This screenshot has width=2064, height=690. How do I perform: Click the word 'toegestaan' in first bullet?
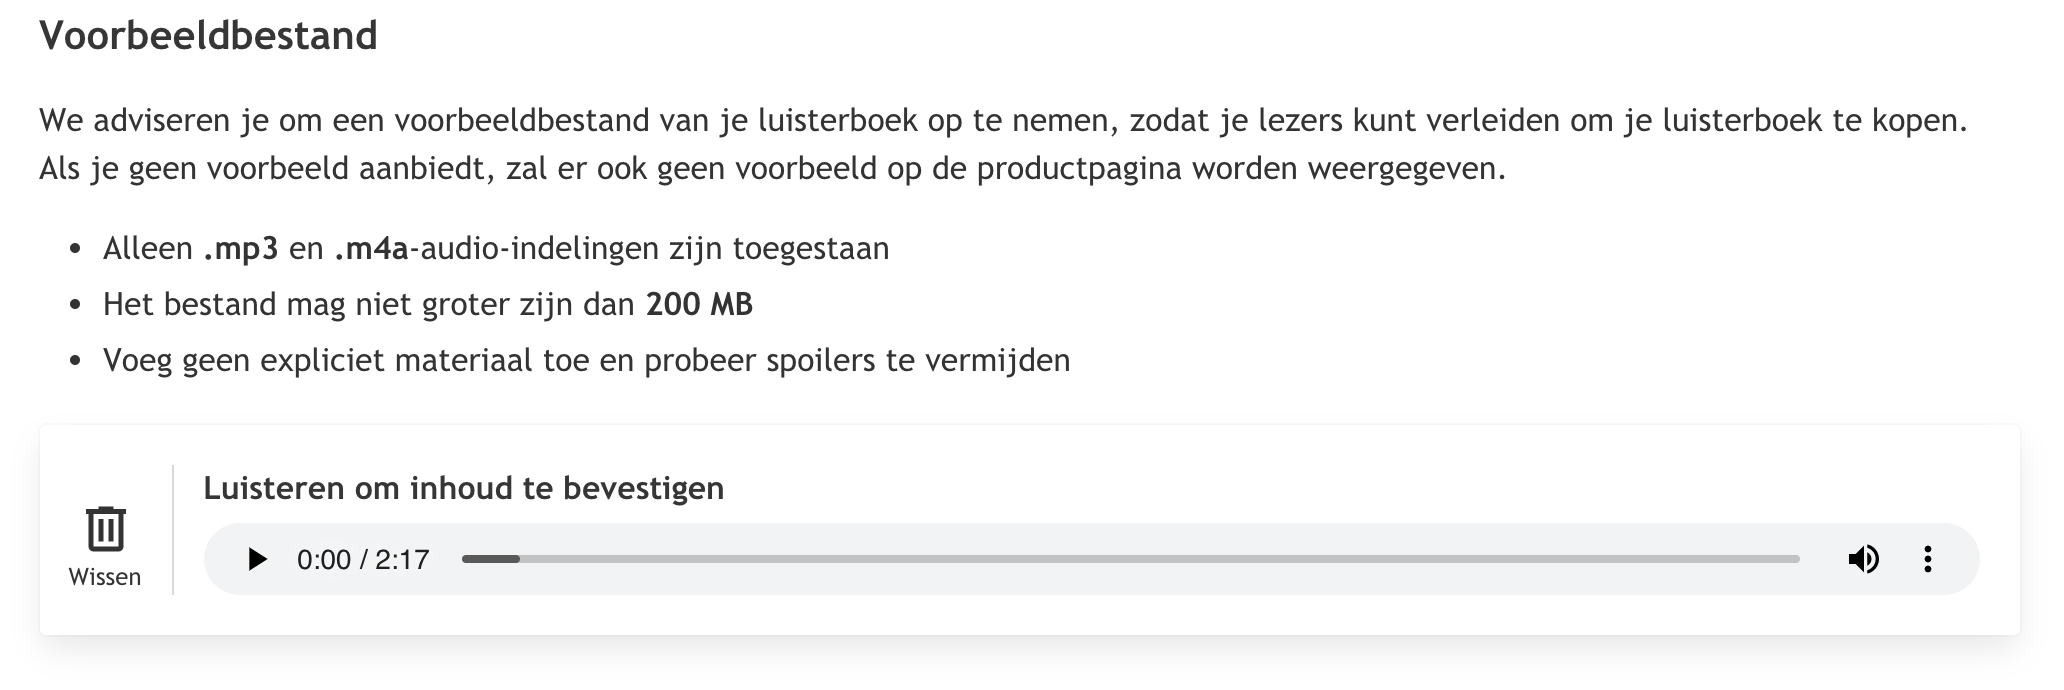(x=811, y=248)
